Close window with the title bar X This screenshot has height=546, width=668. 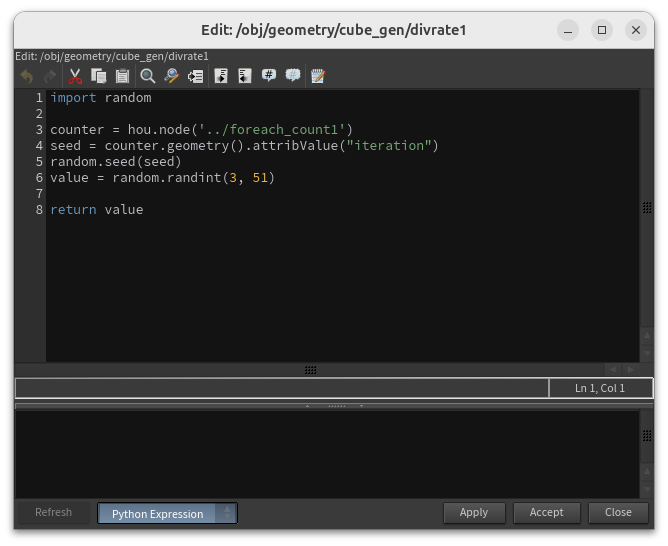pyautogui.click(x=636, y=30)
